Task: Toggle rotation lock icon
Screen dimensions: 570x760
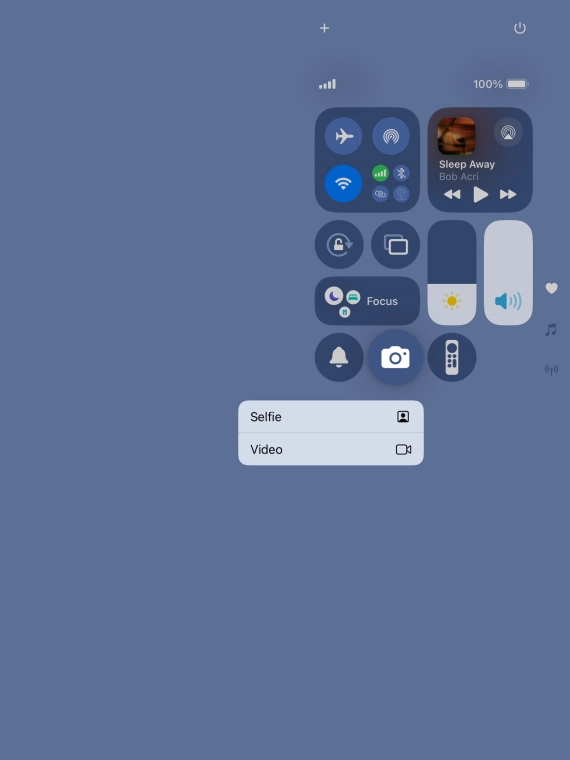Action: (x=339, y=245)
